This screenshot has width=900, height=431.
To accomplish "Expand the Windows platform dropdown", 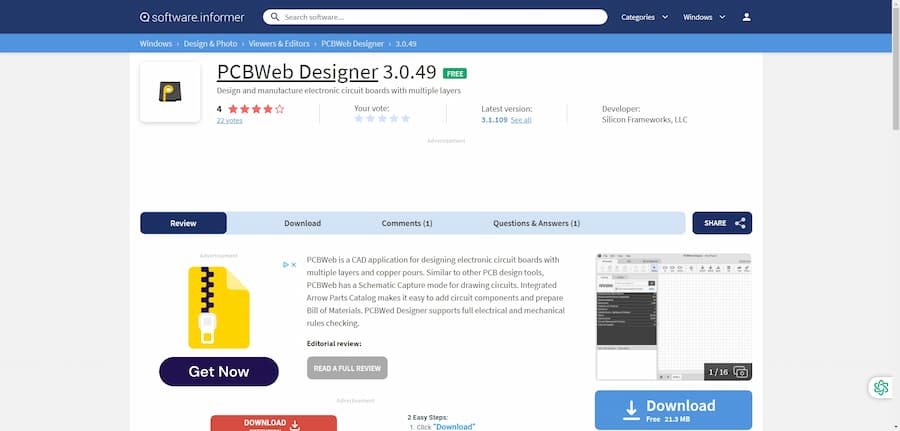I will tap(704, 17).
